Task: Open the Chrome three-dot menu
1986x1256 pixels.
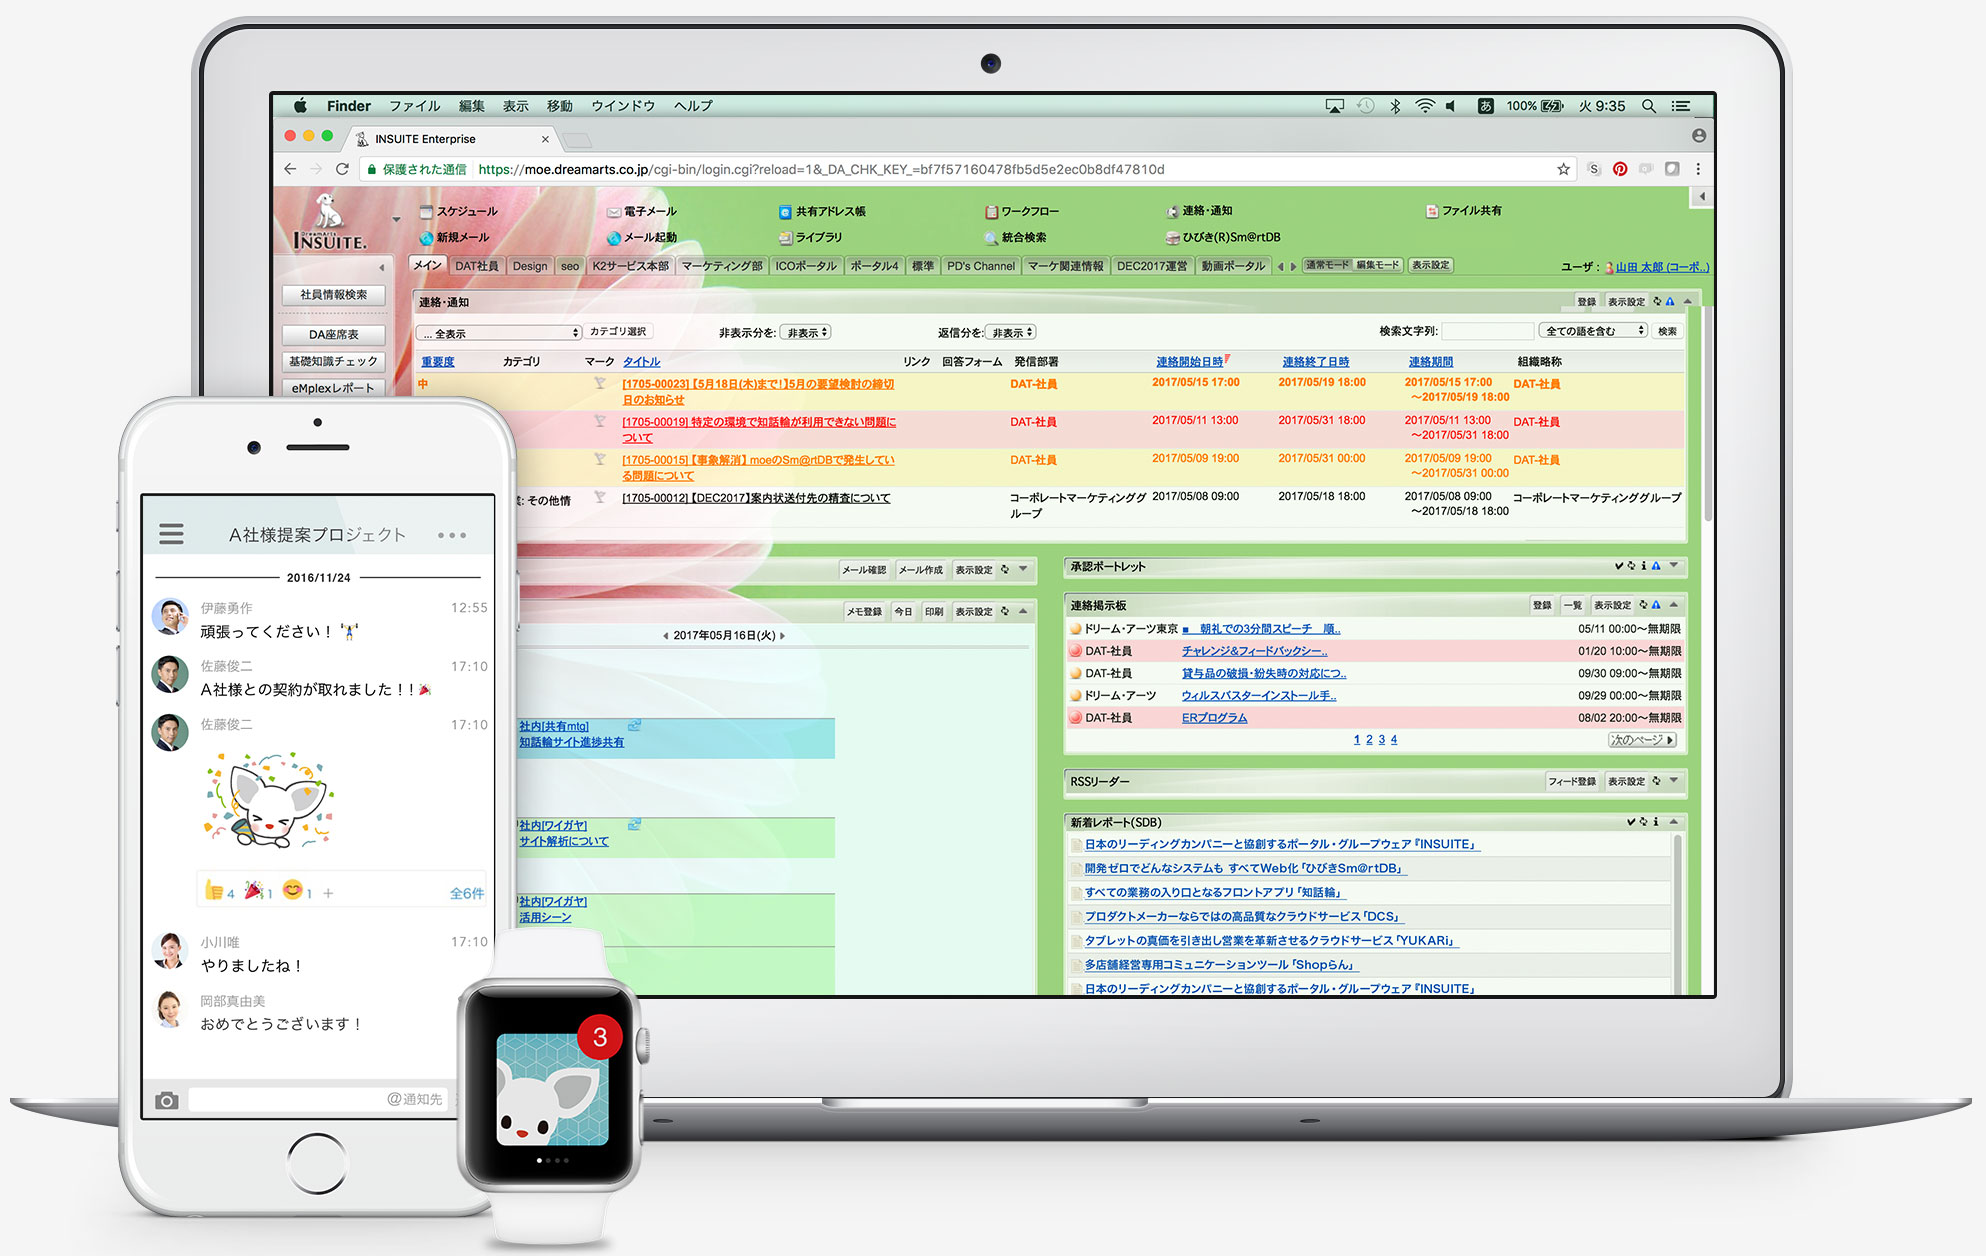Action: 1698,169
